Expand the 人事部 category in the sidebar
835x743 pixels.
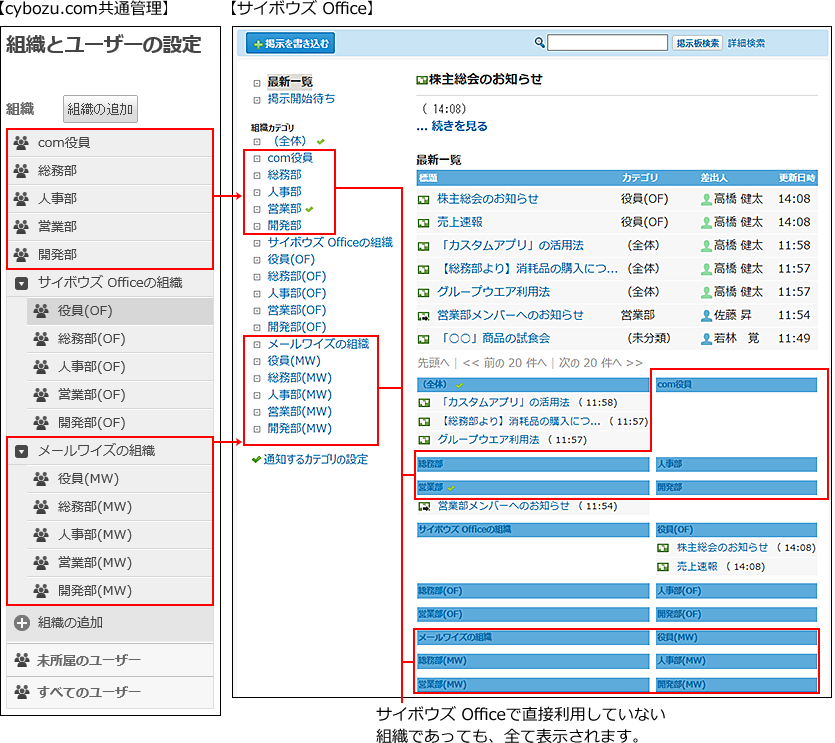[x=257, y=192]
